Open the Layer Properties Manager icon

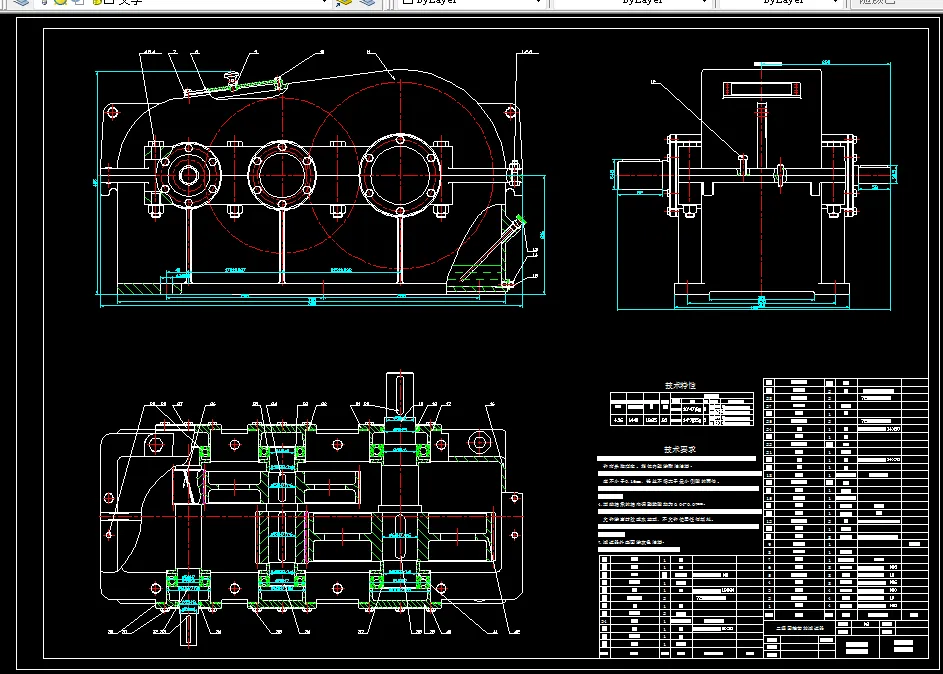pyautogui.click(x=20, y=2)
